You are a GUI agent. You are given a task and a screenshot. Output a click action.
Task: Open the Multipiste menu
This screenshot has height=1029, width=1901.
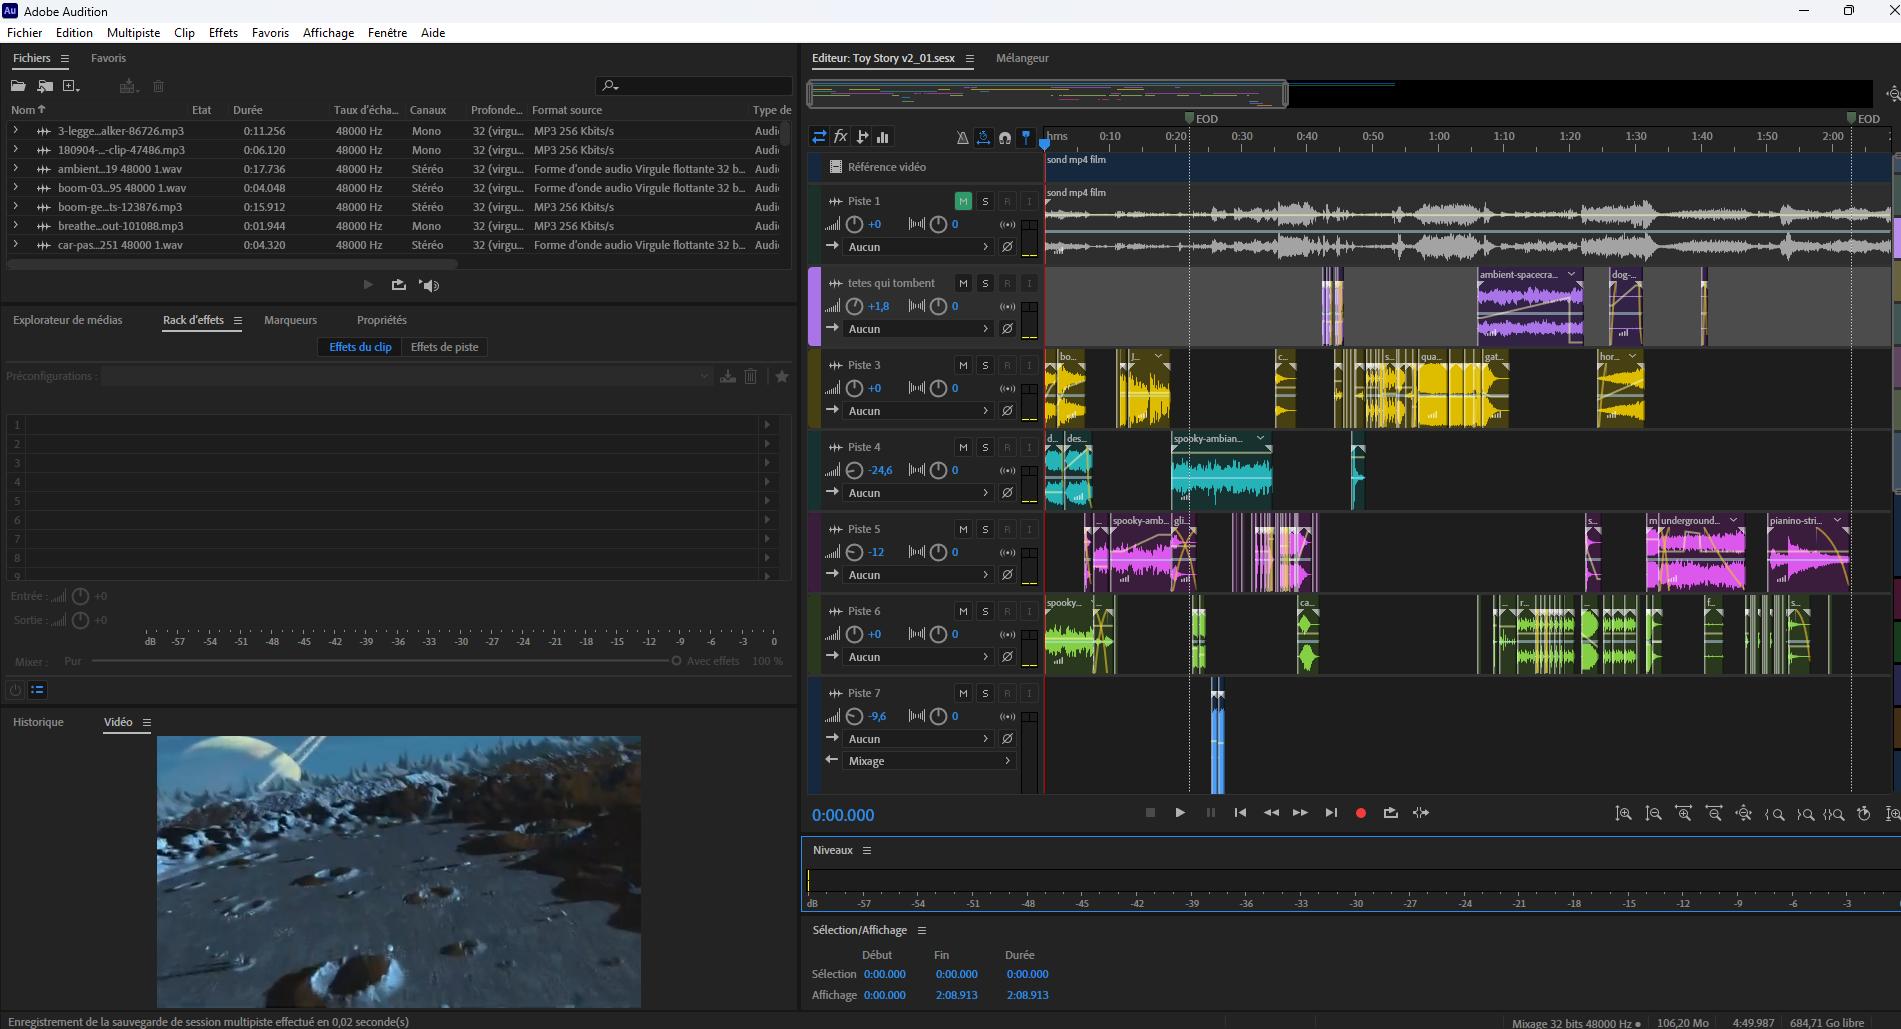133,33
